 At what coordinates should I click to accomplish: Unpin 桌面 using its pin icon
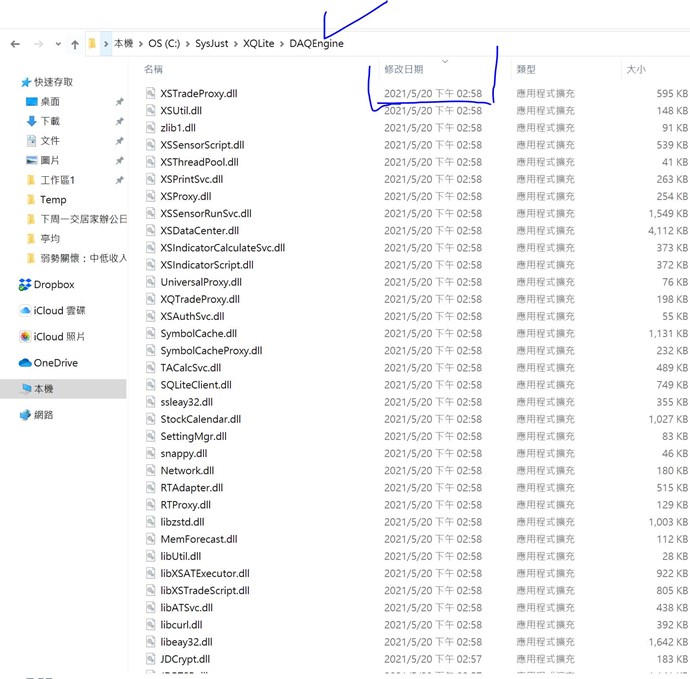(119, 102)
